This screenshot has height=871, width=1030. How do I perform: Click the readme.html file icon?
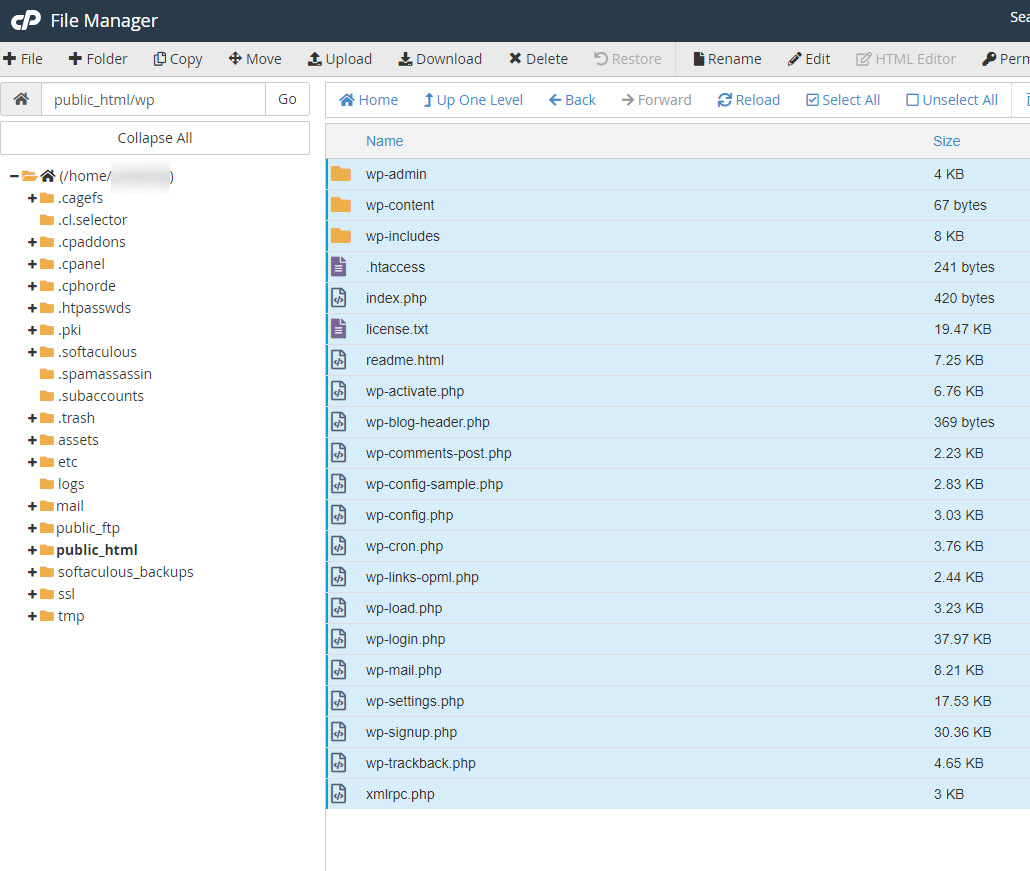pos(339,360)
